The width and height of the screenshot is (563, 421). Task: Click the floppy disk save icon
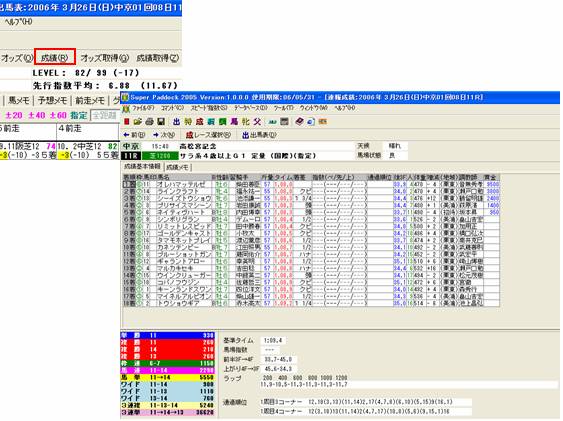point(161,122)
